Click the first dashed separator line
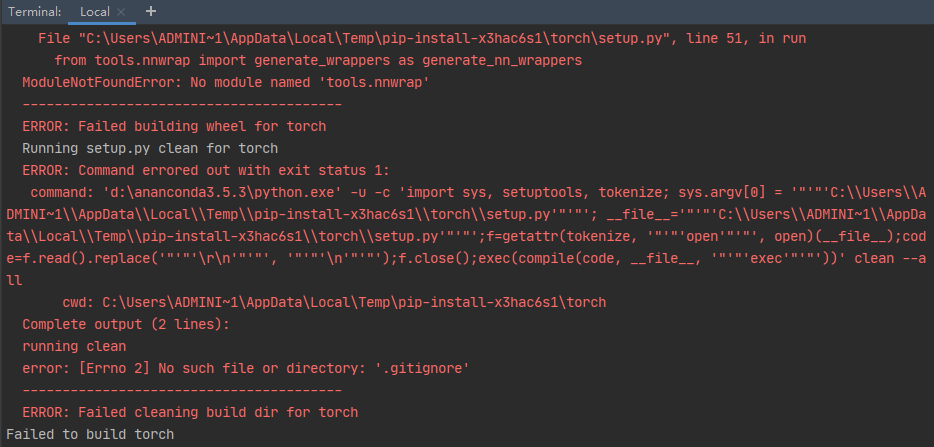The width and height of the screenshot is (934, 447). coord(182,105)
